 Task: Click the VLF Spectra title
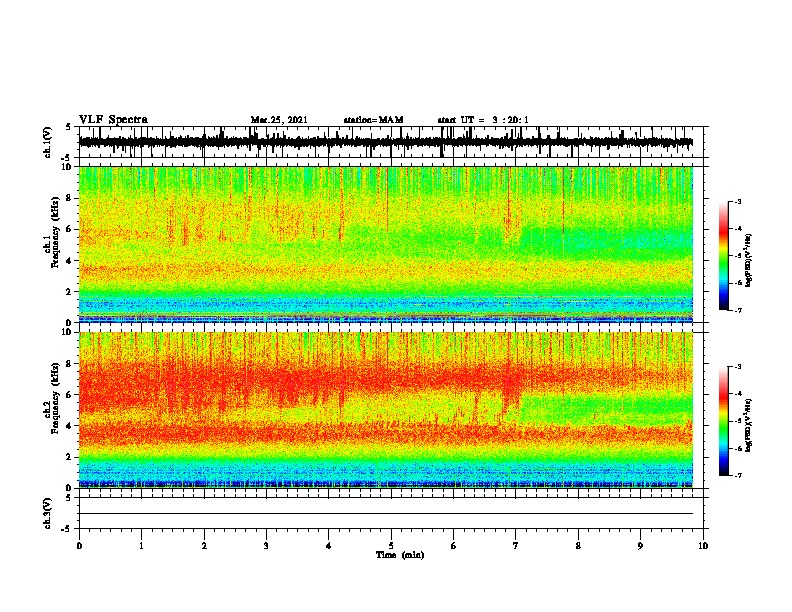point(113,120)
